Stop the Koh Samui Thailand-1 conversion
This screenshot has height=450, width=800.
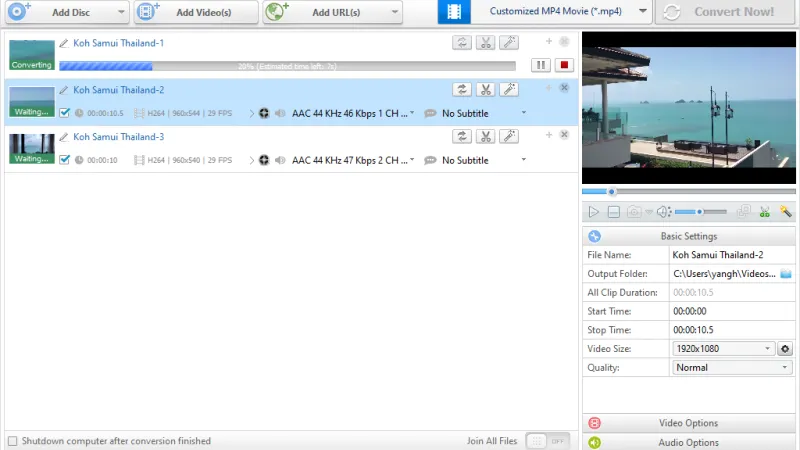(x=564, y=65)
